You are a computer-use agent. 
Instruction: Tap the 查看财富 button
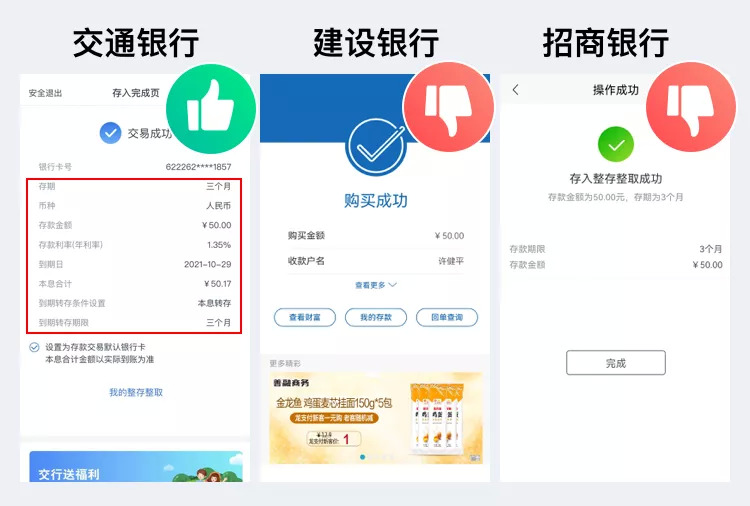tap(305, 318)
